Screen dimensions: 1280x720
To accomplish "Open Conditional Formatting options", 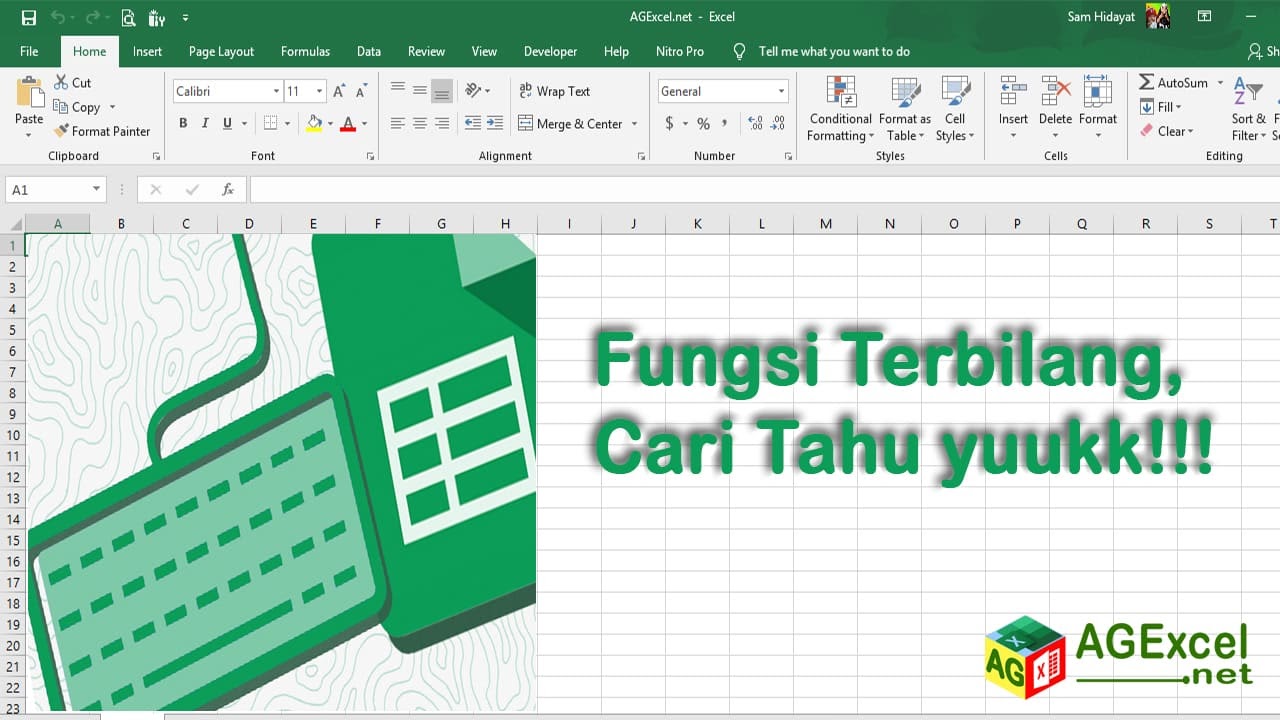I will [841, 109].
